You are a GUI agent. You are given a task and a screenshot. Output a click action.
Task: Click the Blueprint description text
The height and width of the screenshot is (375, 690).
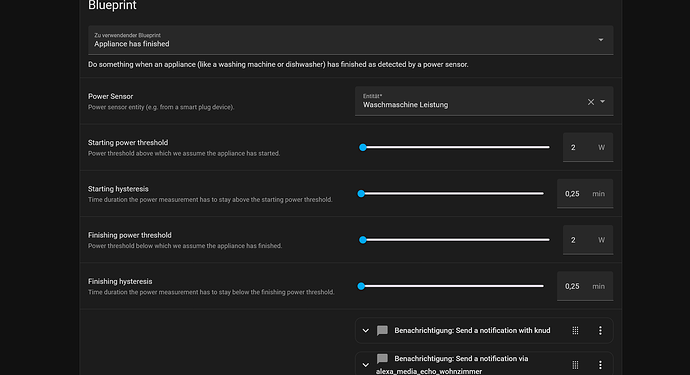point(278,65)
